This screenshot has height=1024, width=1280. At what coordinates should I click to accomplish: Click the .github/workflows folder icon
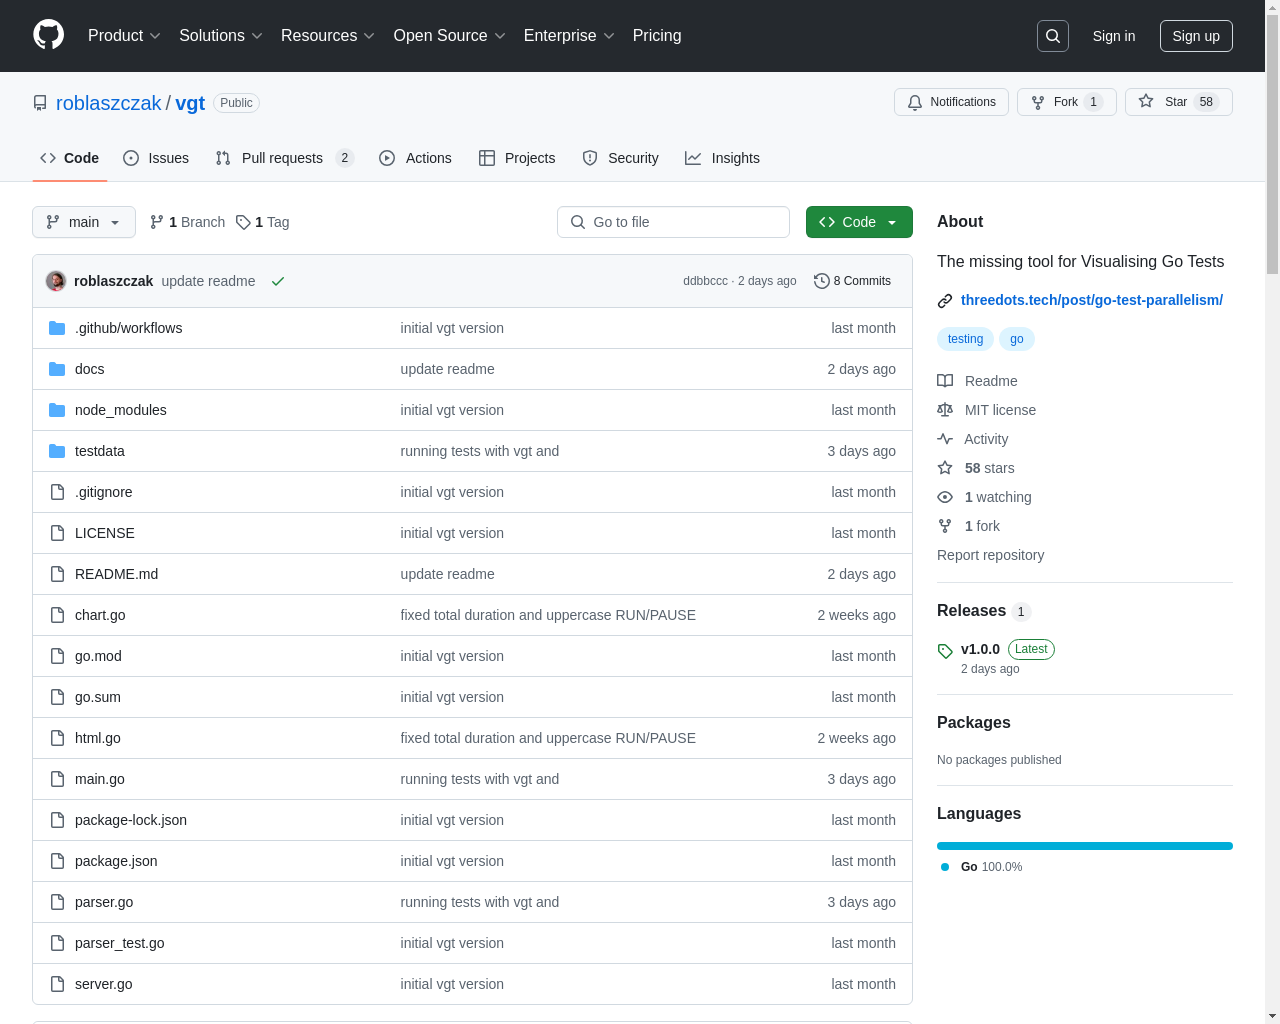pos(57,328)
